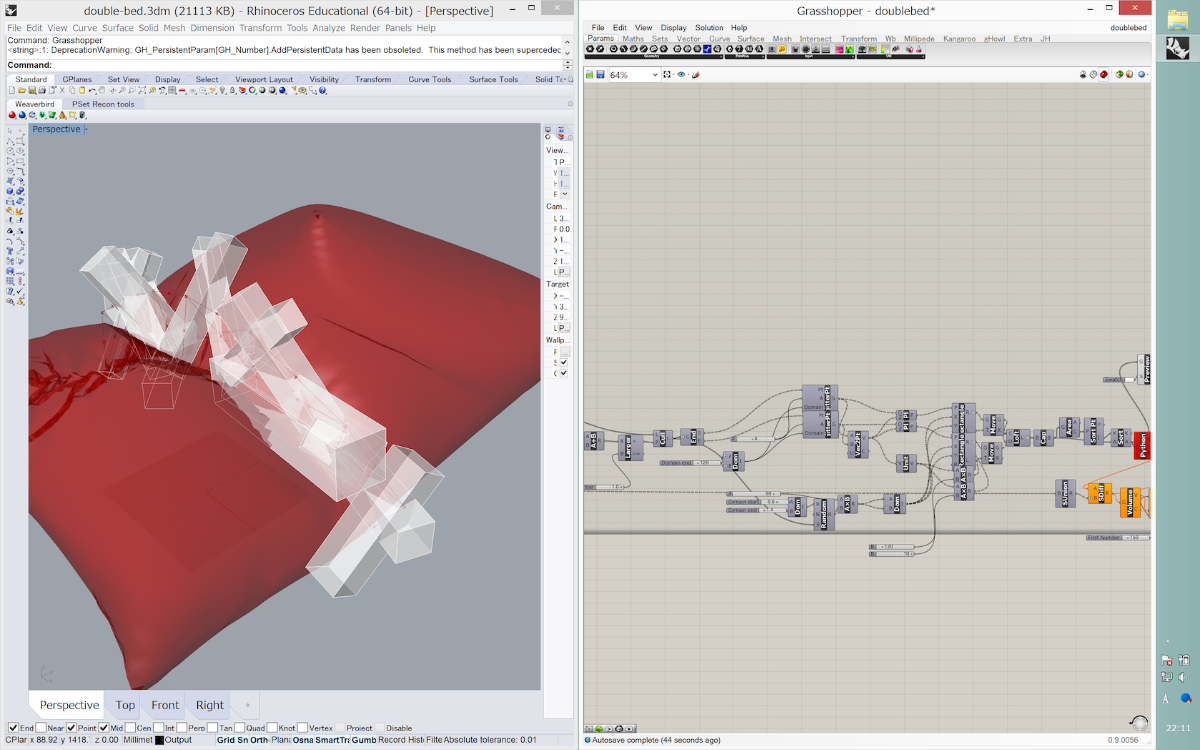Expand the Params Primitive panel dropdown bar

743,57
